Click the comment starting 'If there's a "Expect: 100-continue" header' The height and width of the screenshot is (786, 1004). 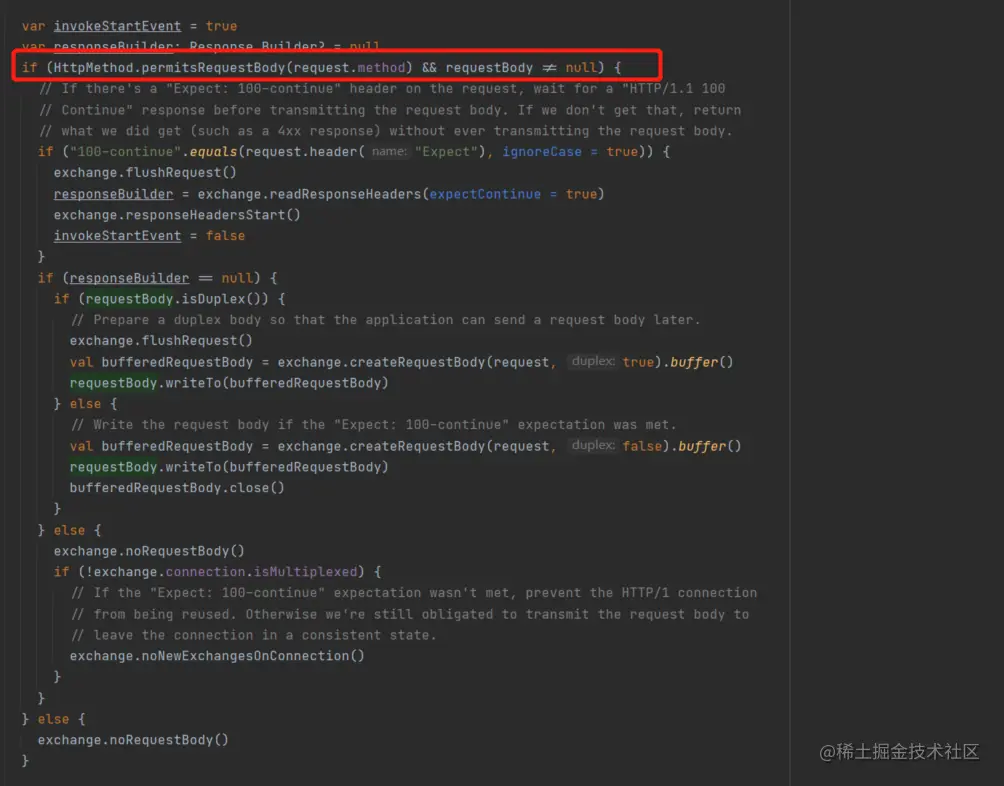[382, 88]
